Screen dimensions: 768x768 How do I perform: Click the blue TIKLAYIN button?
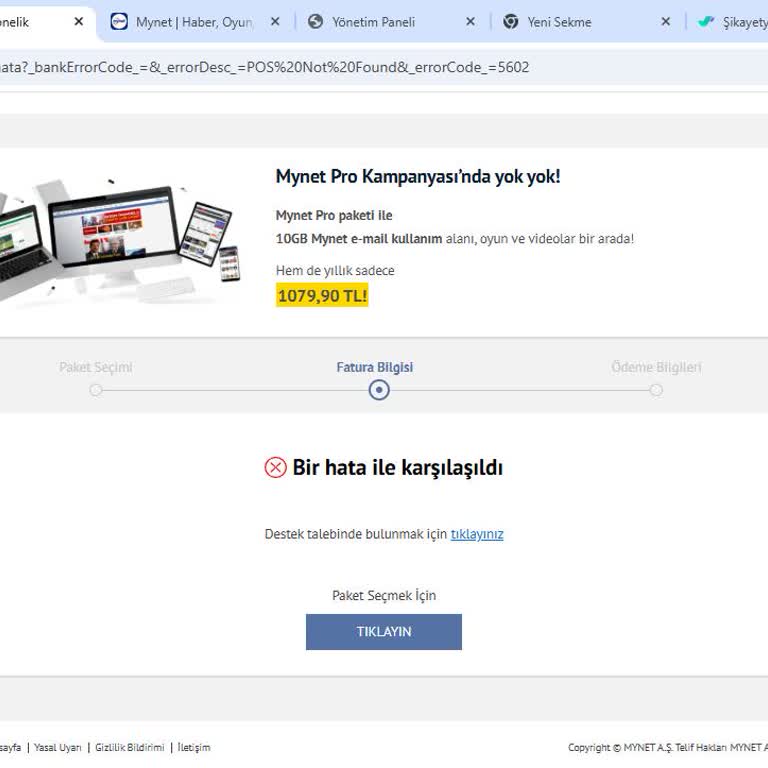[384, 632]
